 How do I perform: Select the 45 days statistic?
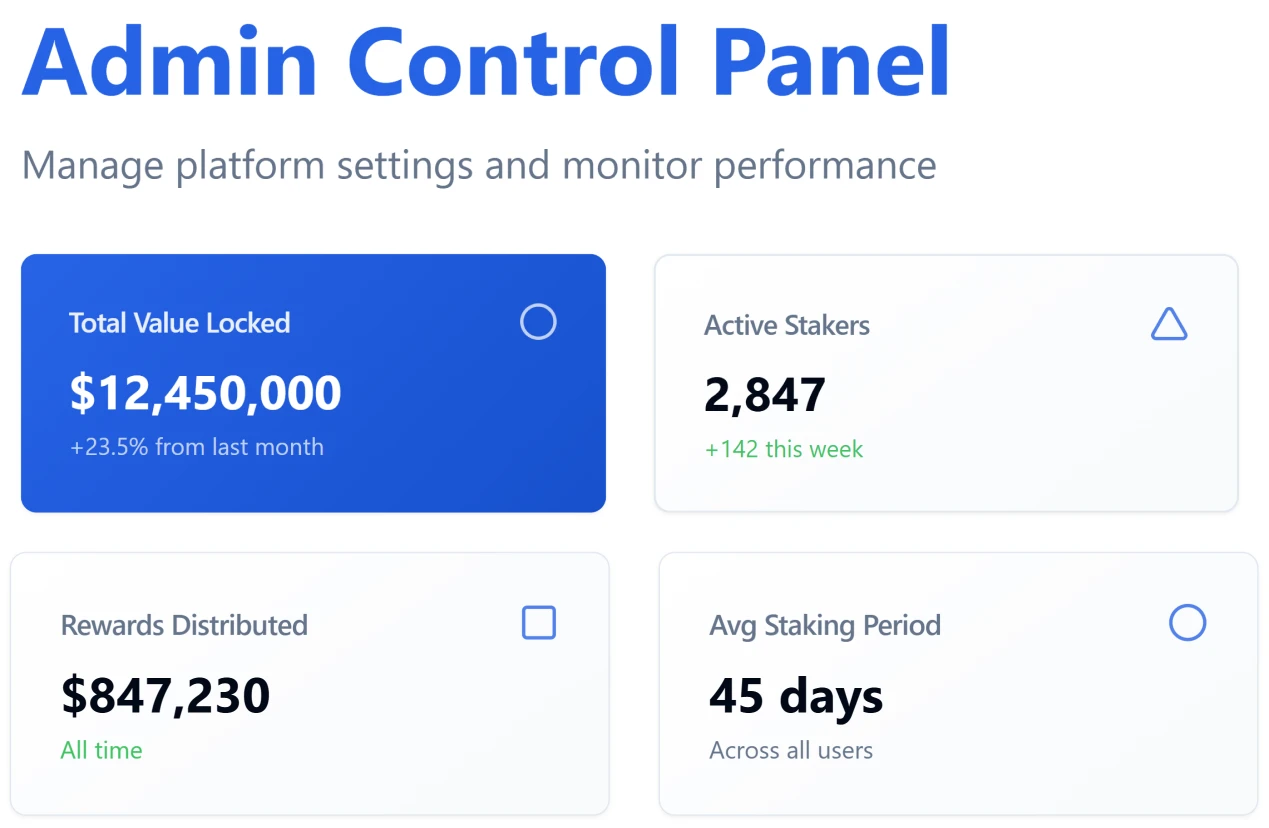(x=795, y=695)
